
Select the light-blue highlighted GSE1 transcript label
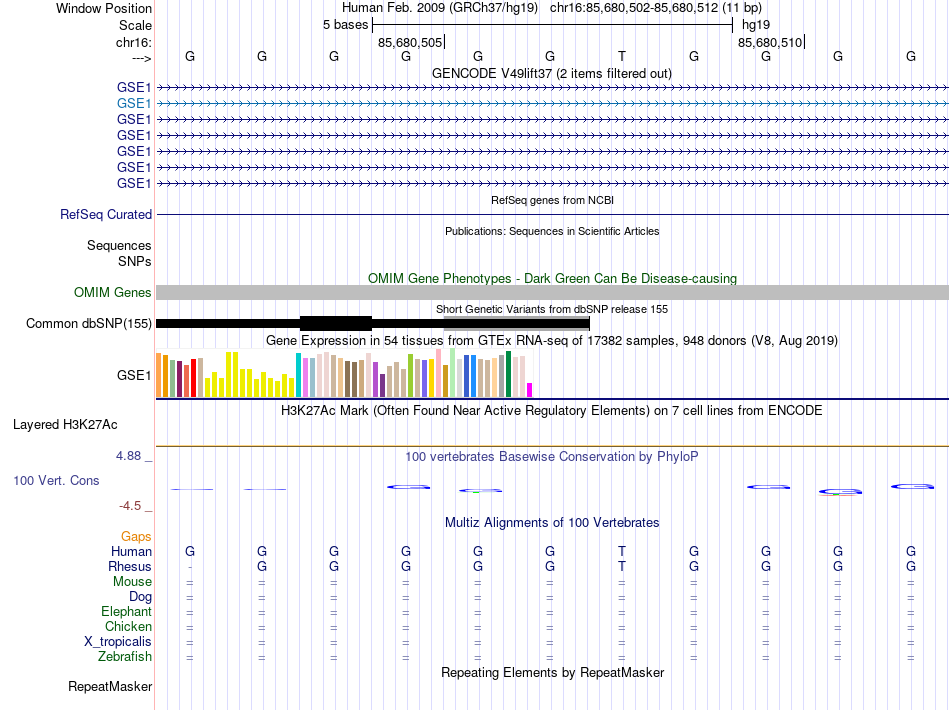(x=133, y=104)
